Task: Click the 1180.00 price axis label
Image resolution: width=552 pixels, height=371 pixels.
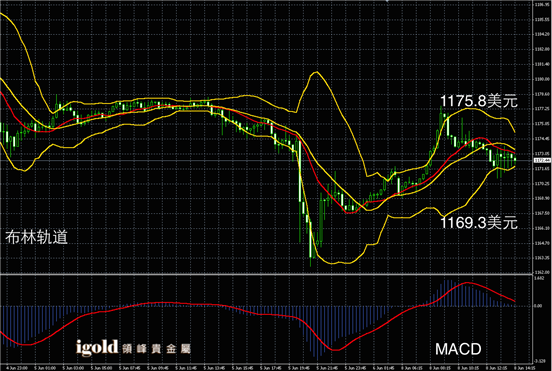Action: (x=542, y=79)
